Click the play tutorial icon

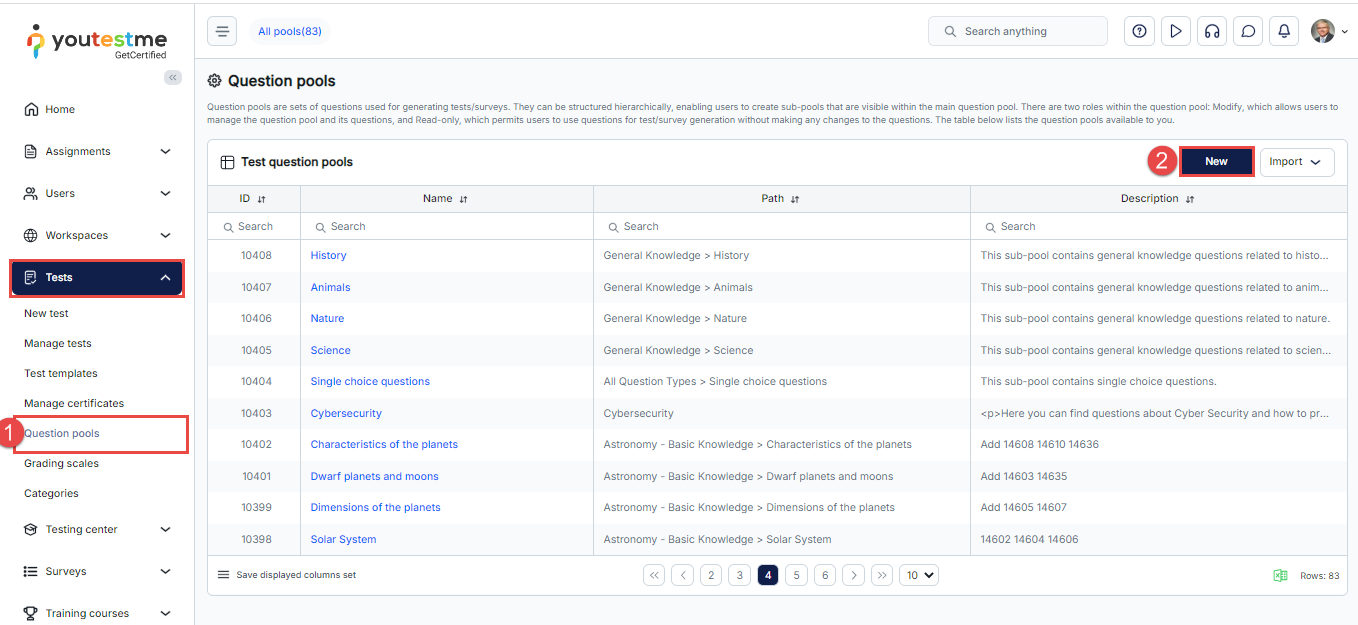click(x=1175, y=31)
